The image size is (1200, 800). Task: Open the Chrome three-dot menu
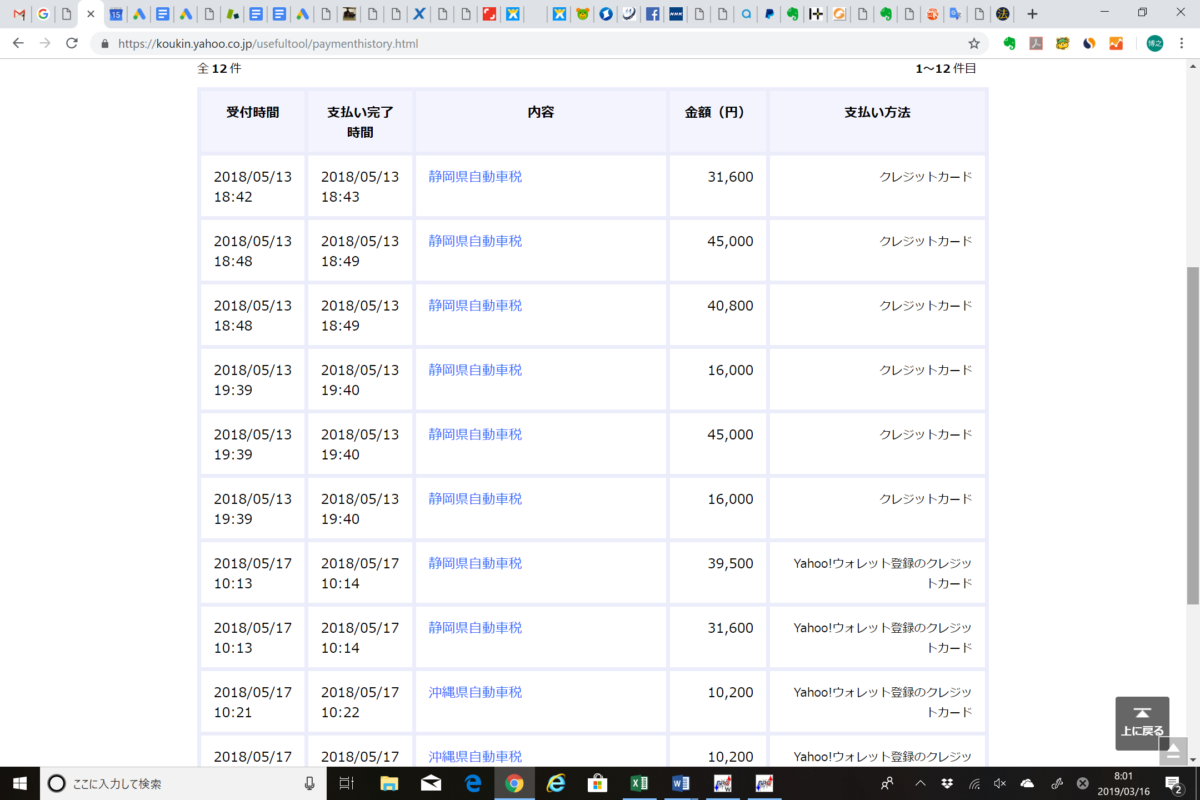(x=1183, y=43)
